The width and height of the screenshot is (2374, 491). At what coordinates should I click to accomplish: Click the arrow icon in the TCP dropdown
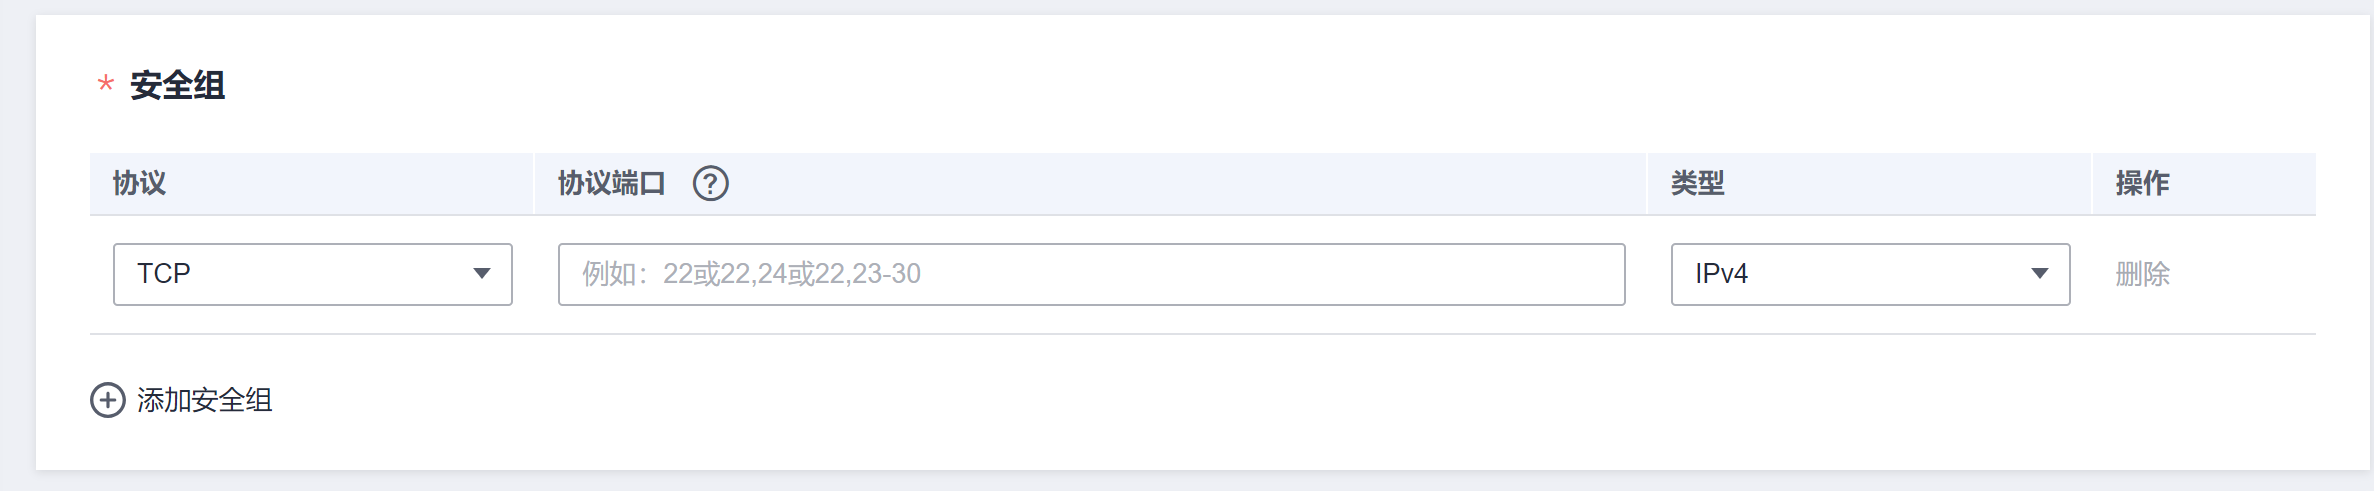[x=482, y=274]
